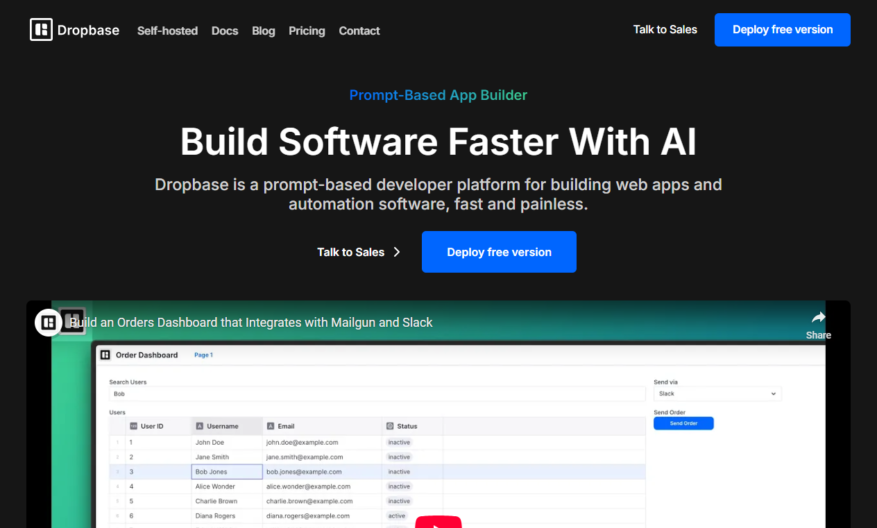Click the Charlie Brown username cell
Image resolution: width=877 pixels, height=528 pixels.
click(x=227, y=501)
